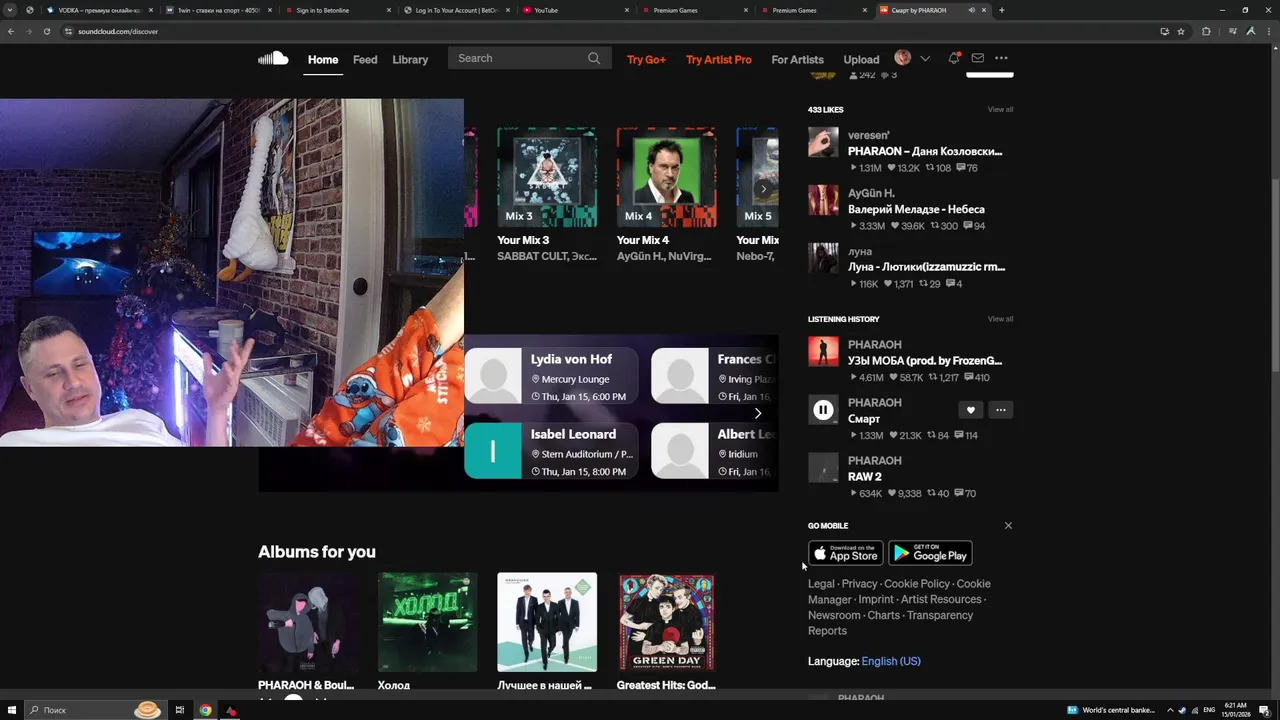1280x720 pixels.
Task: Open the Chrome three-dot menu
Action: coord(1269,31)
